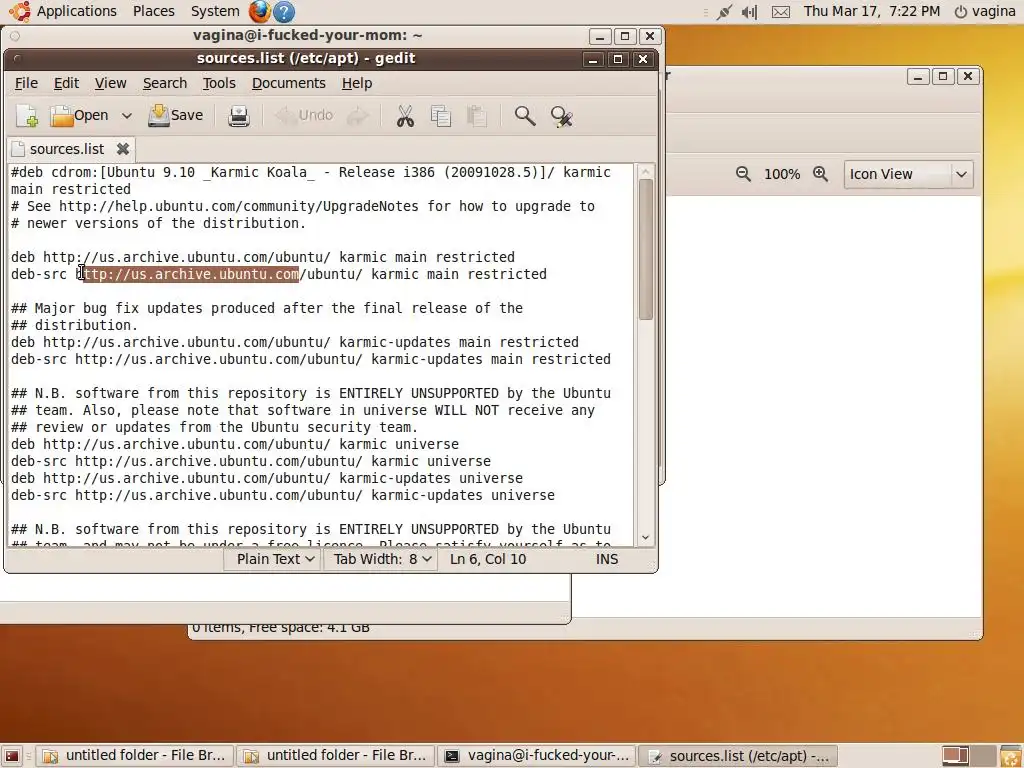Viewport: 1024px width, 768px height.
Task: Click the volume icon in the panel
Action: click(749, 12)
